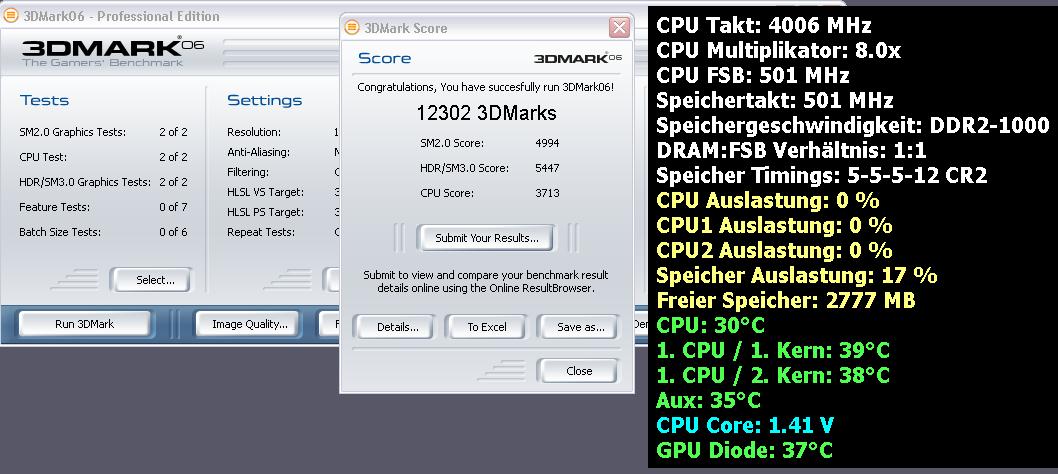Click the SM2.0 Score value 4994

point(547,143)
